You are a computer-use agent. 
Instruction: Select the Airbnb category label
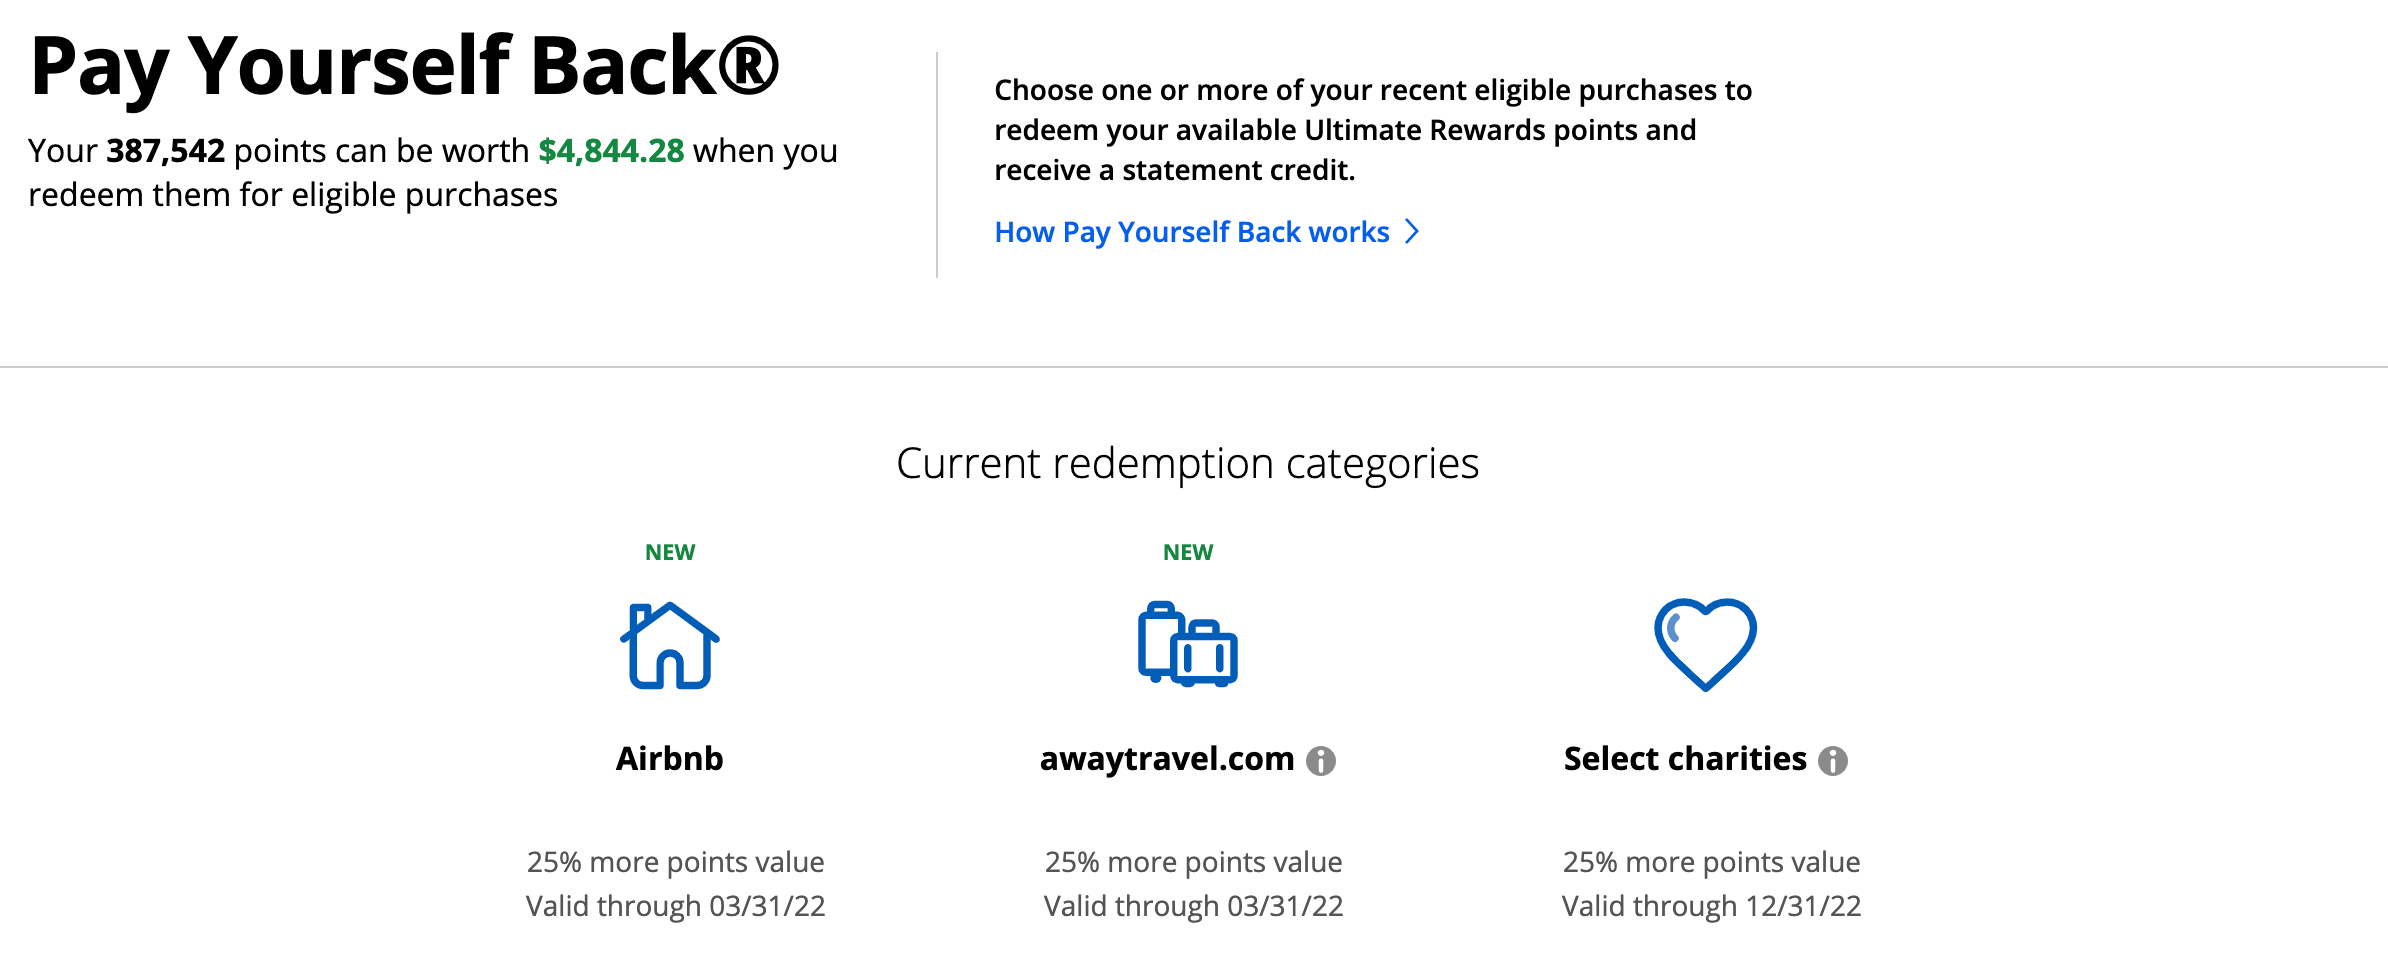669,759
